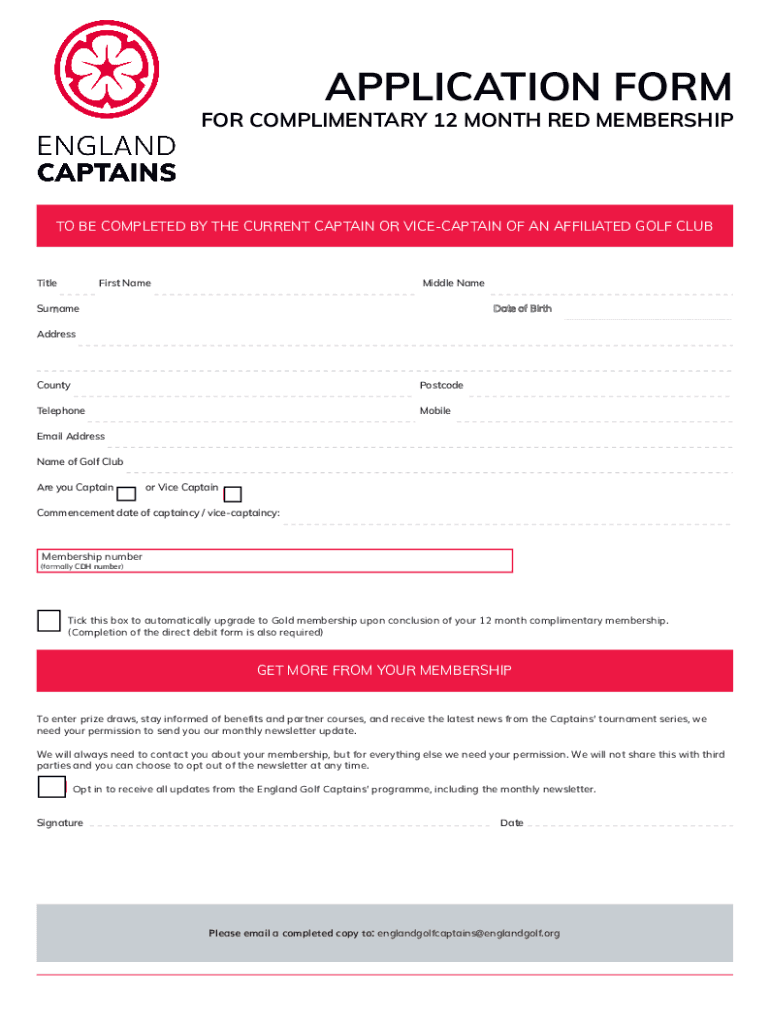Enable the newsletter opt-in checkbox

(51, 788)
